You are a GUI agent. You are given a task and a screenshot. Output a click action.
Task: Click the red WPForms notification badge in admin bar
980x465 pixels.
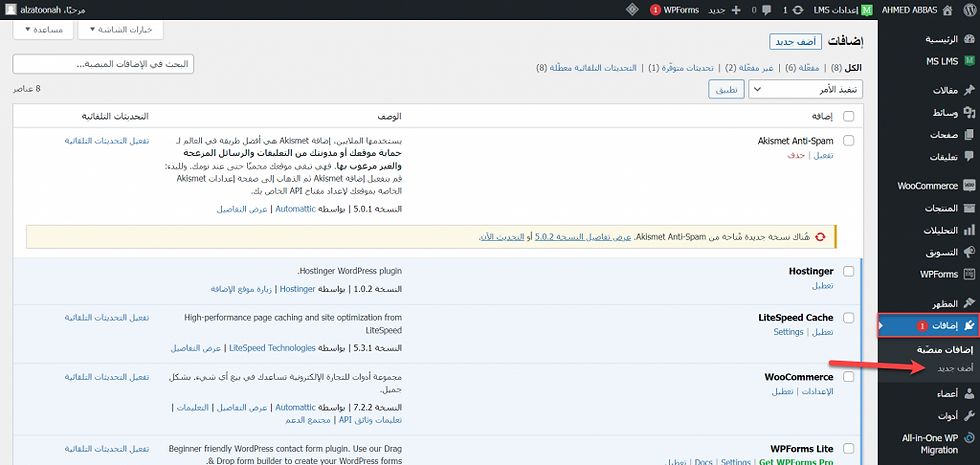(654, 10)
